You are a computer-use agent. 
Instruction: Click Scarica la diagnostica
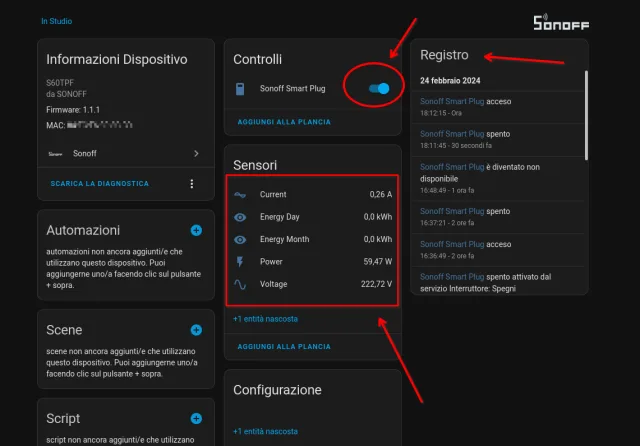click(100, 184)
